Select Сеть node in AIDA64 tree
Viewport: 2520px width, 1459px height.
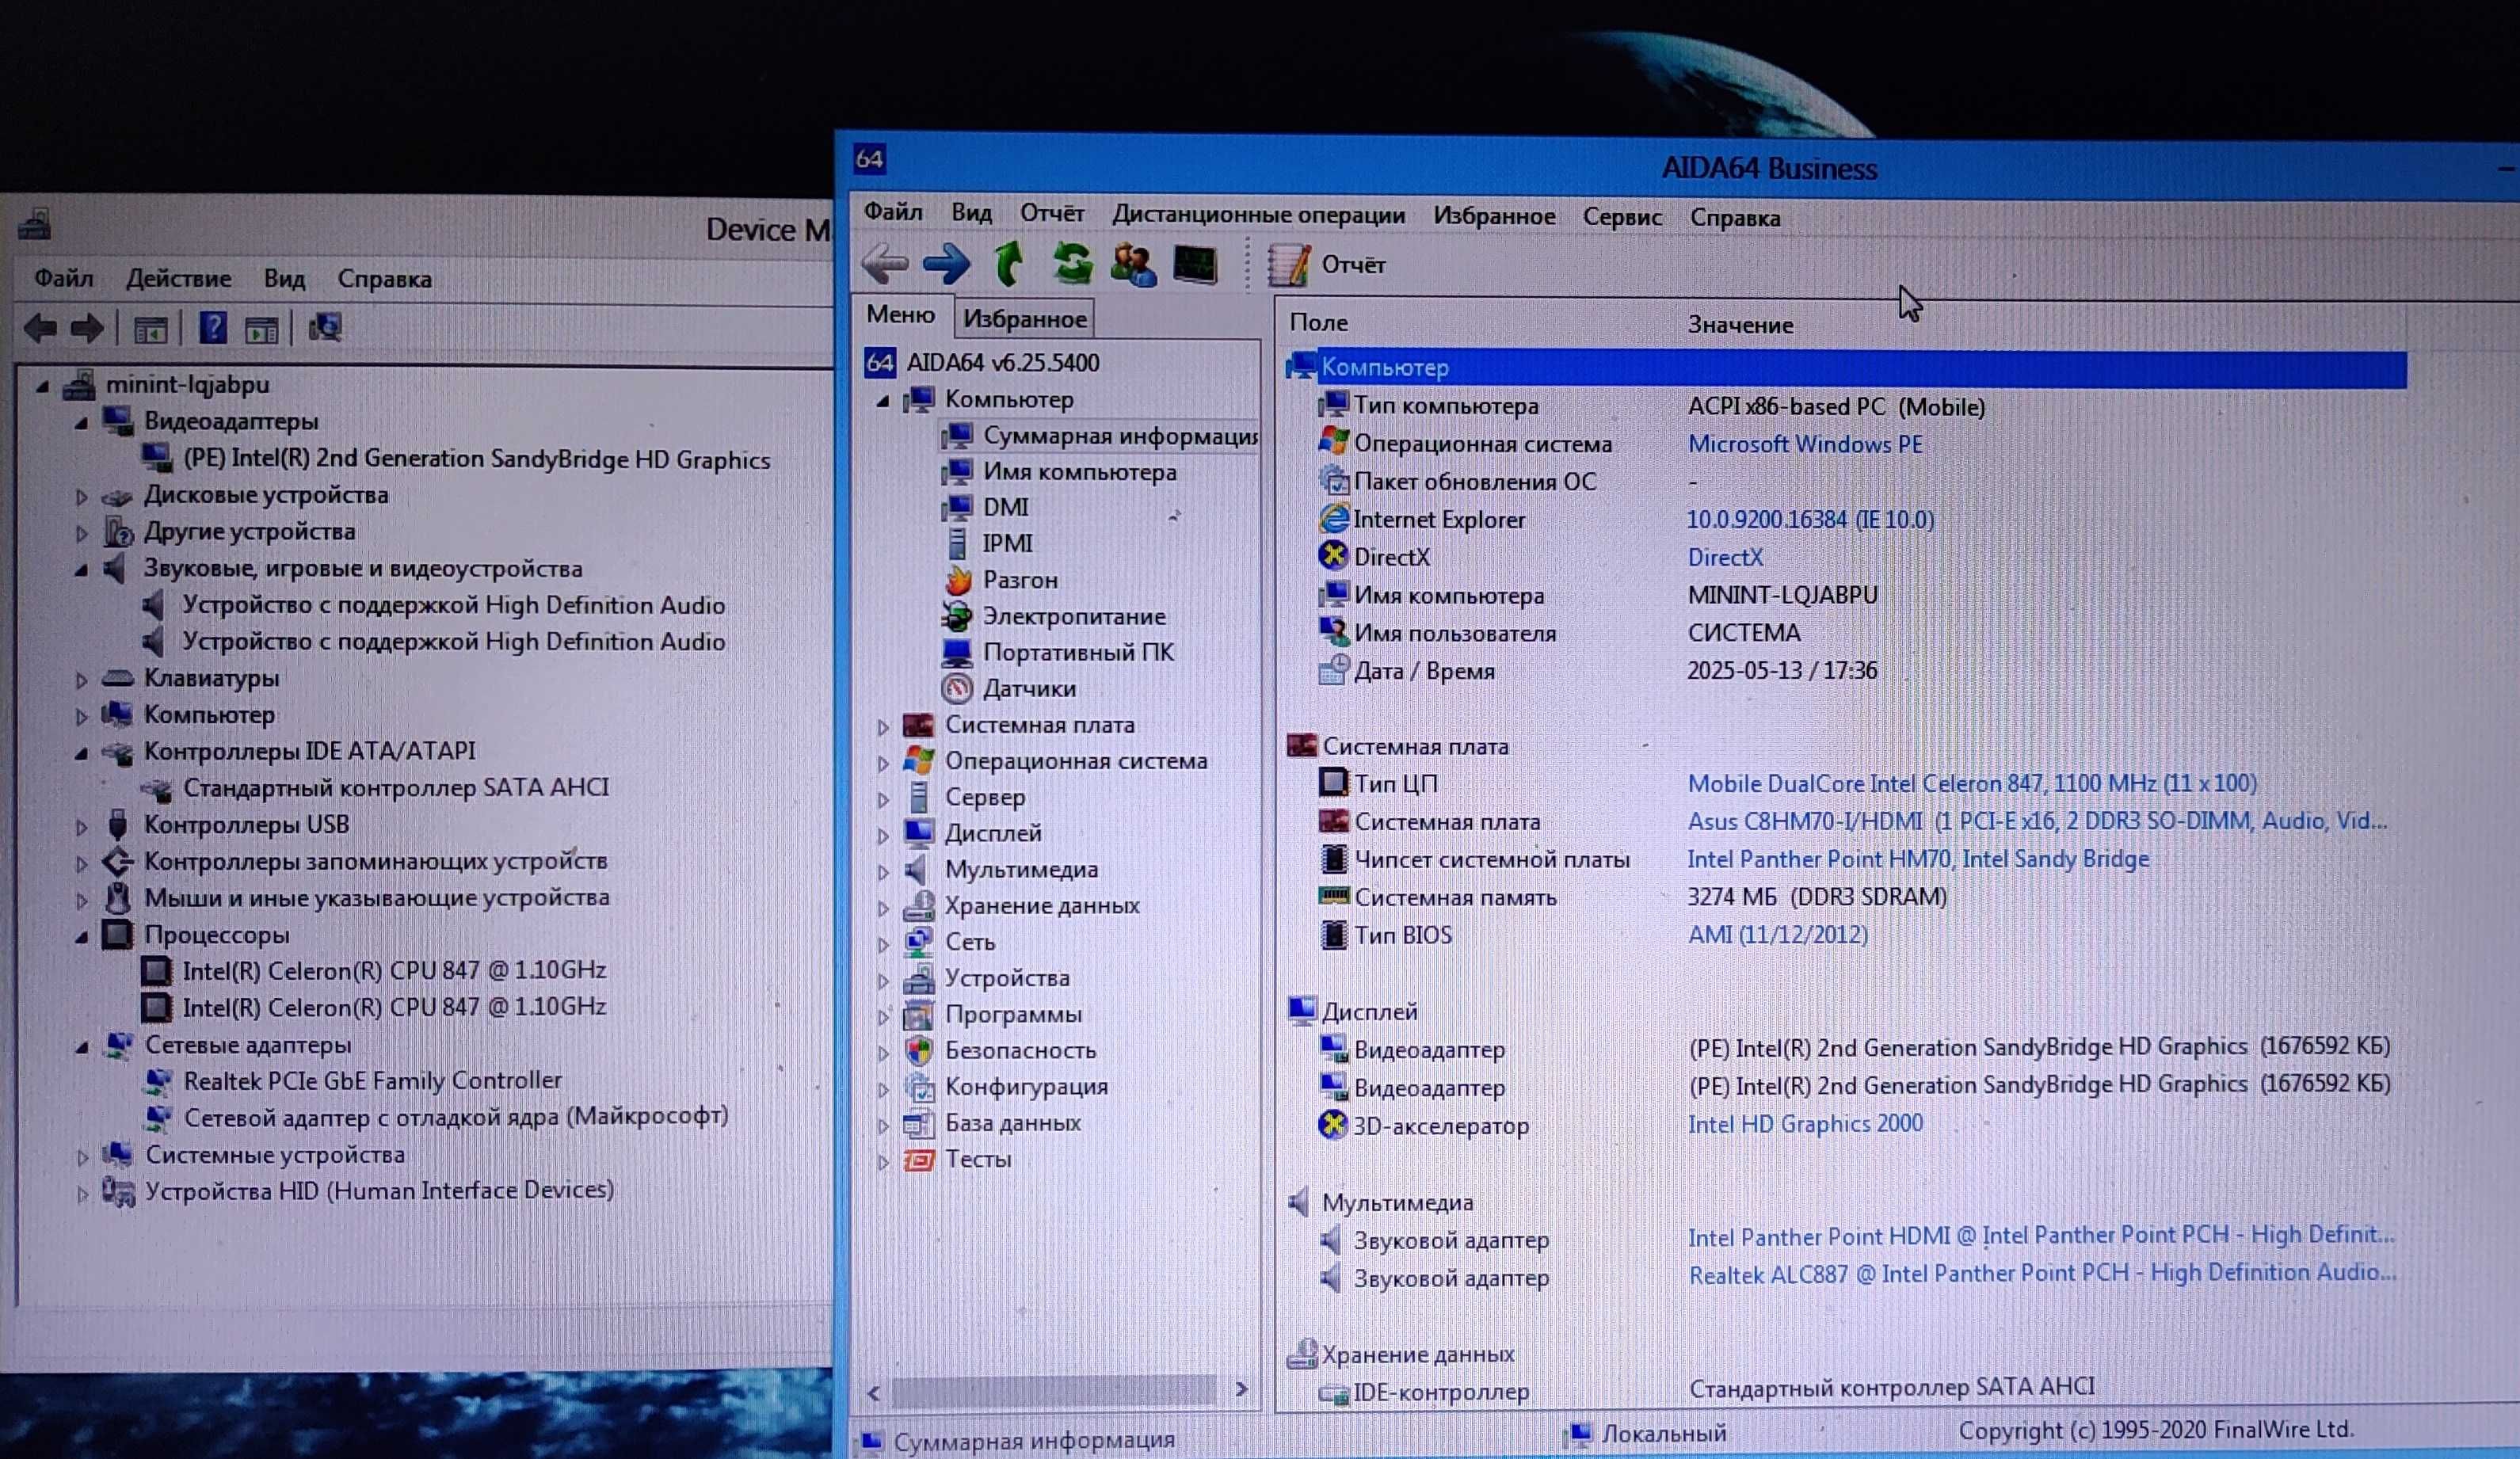click(x=969, y=942)
